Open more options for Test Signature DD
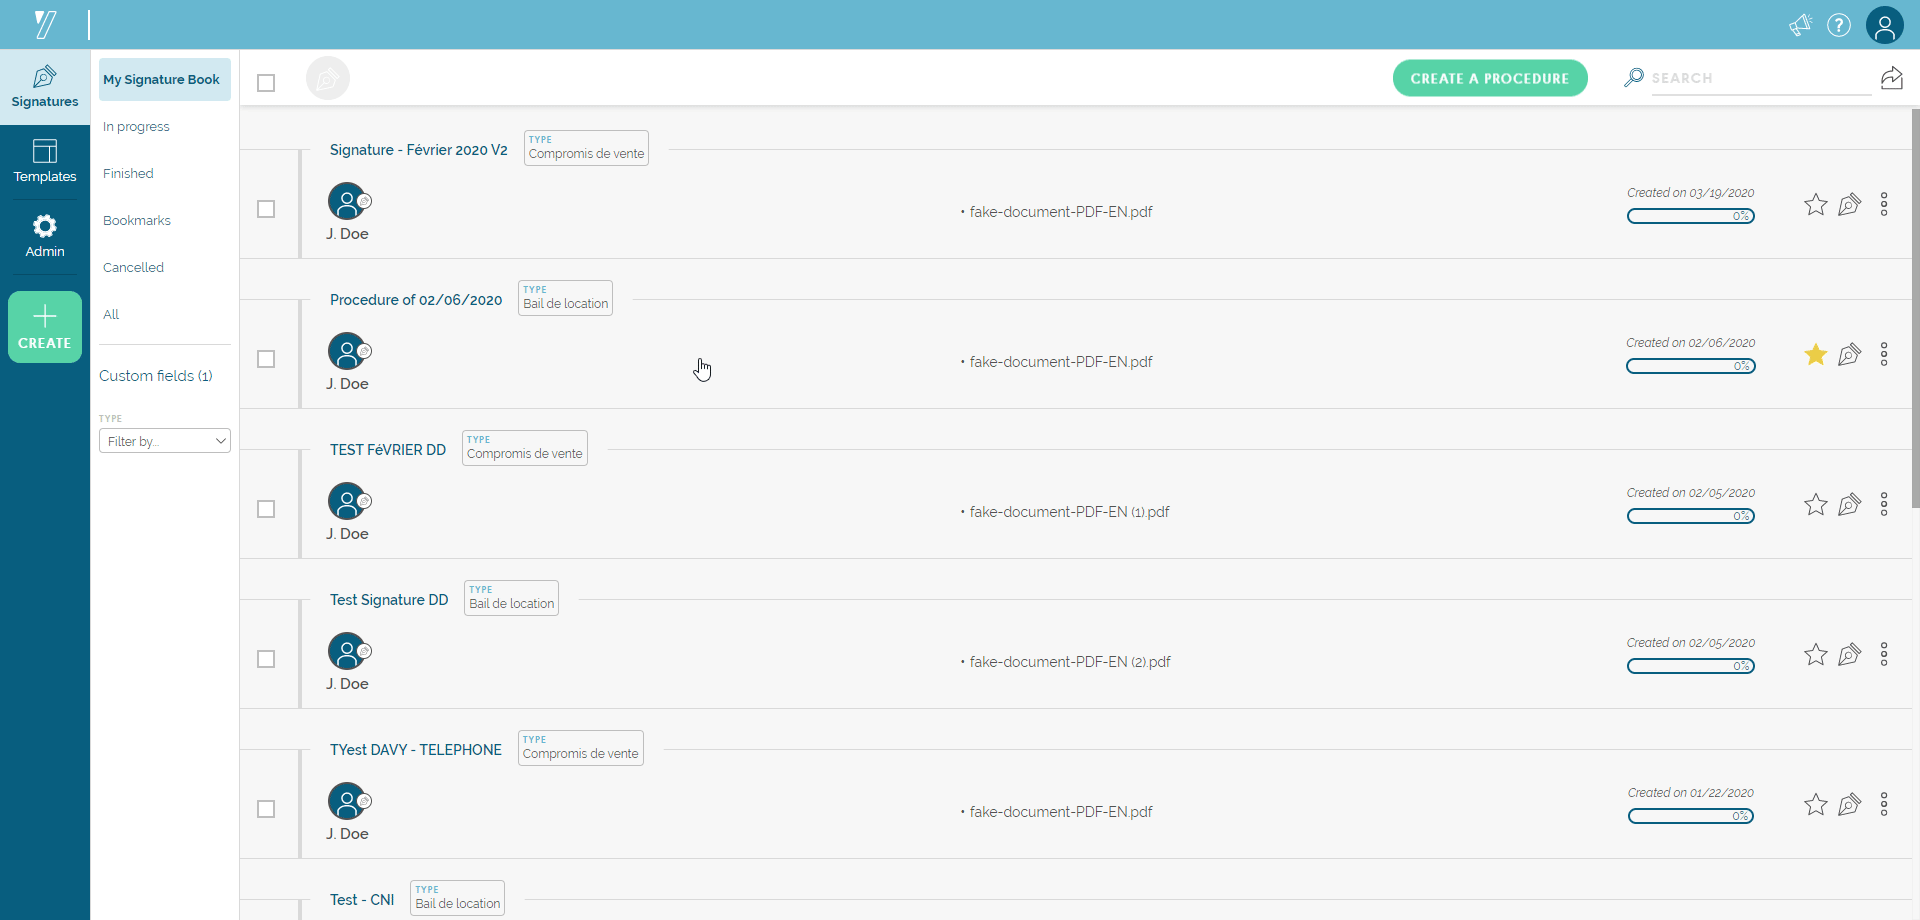1920x920 pixels. point(1884,655)
